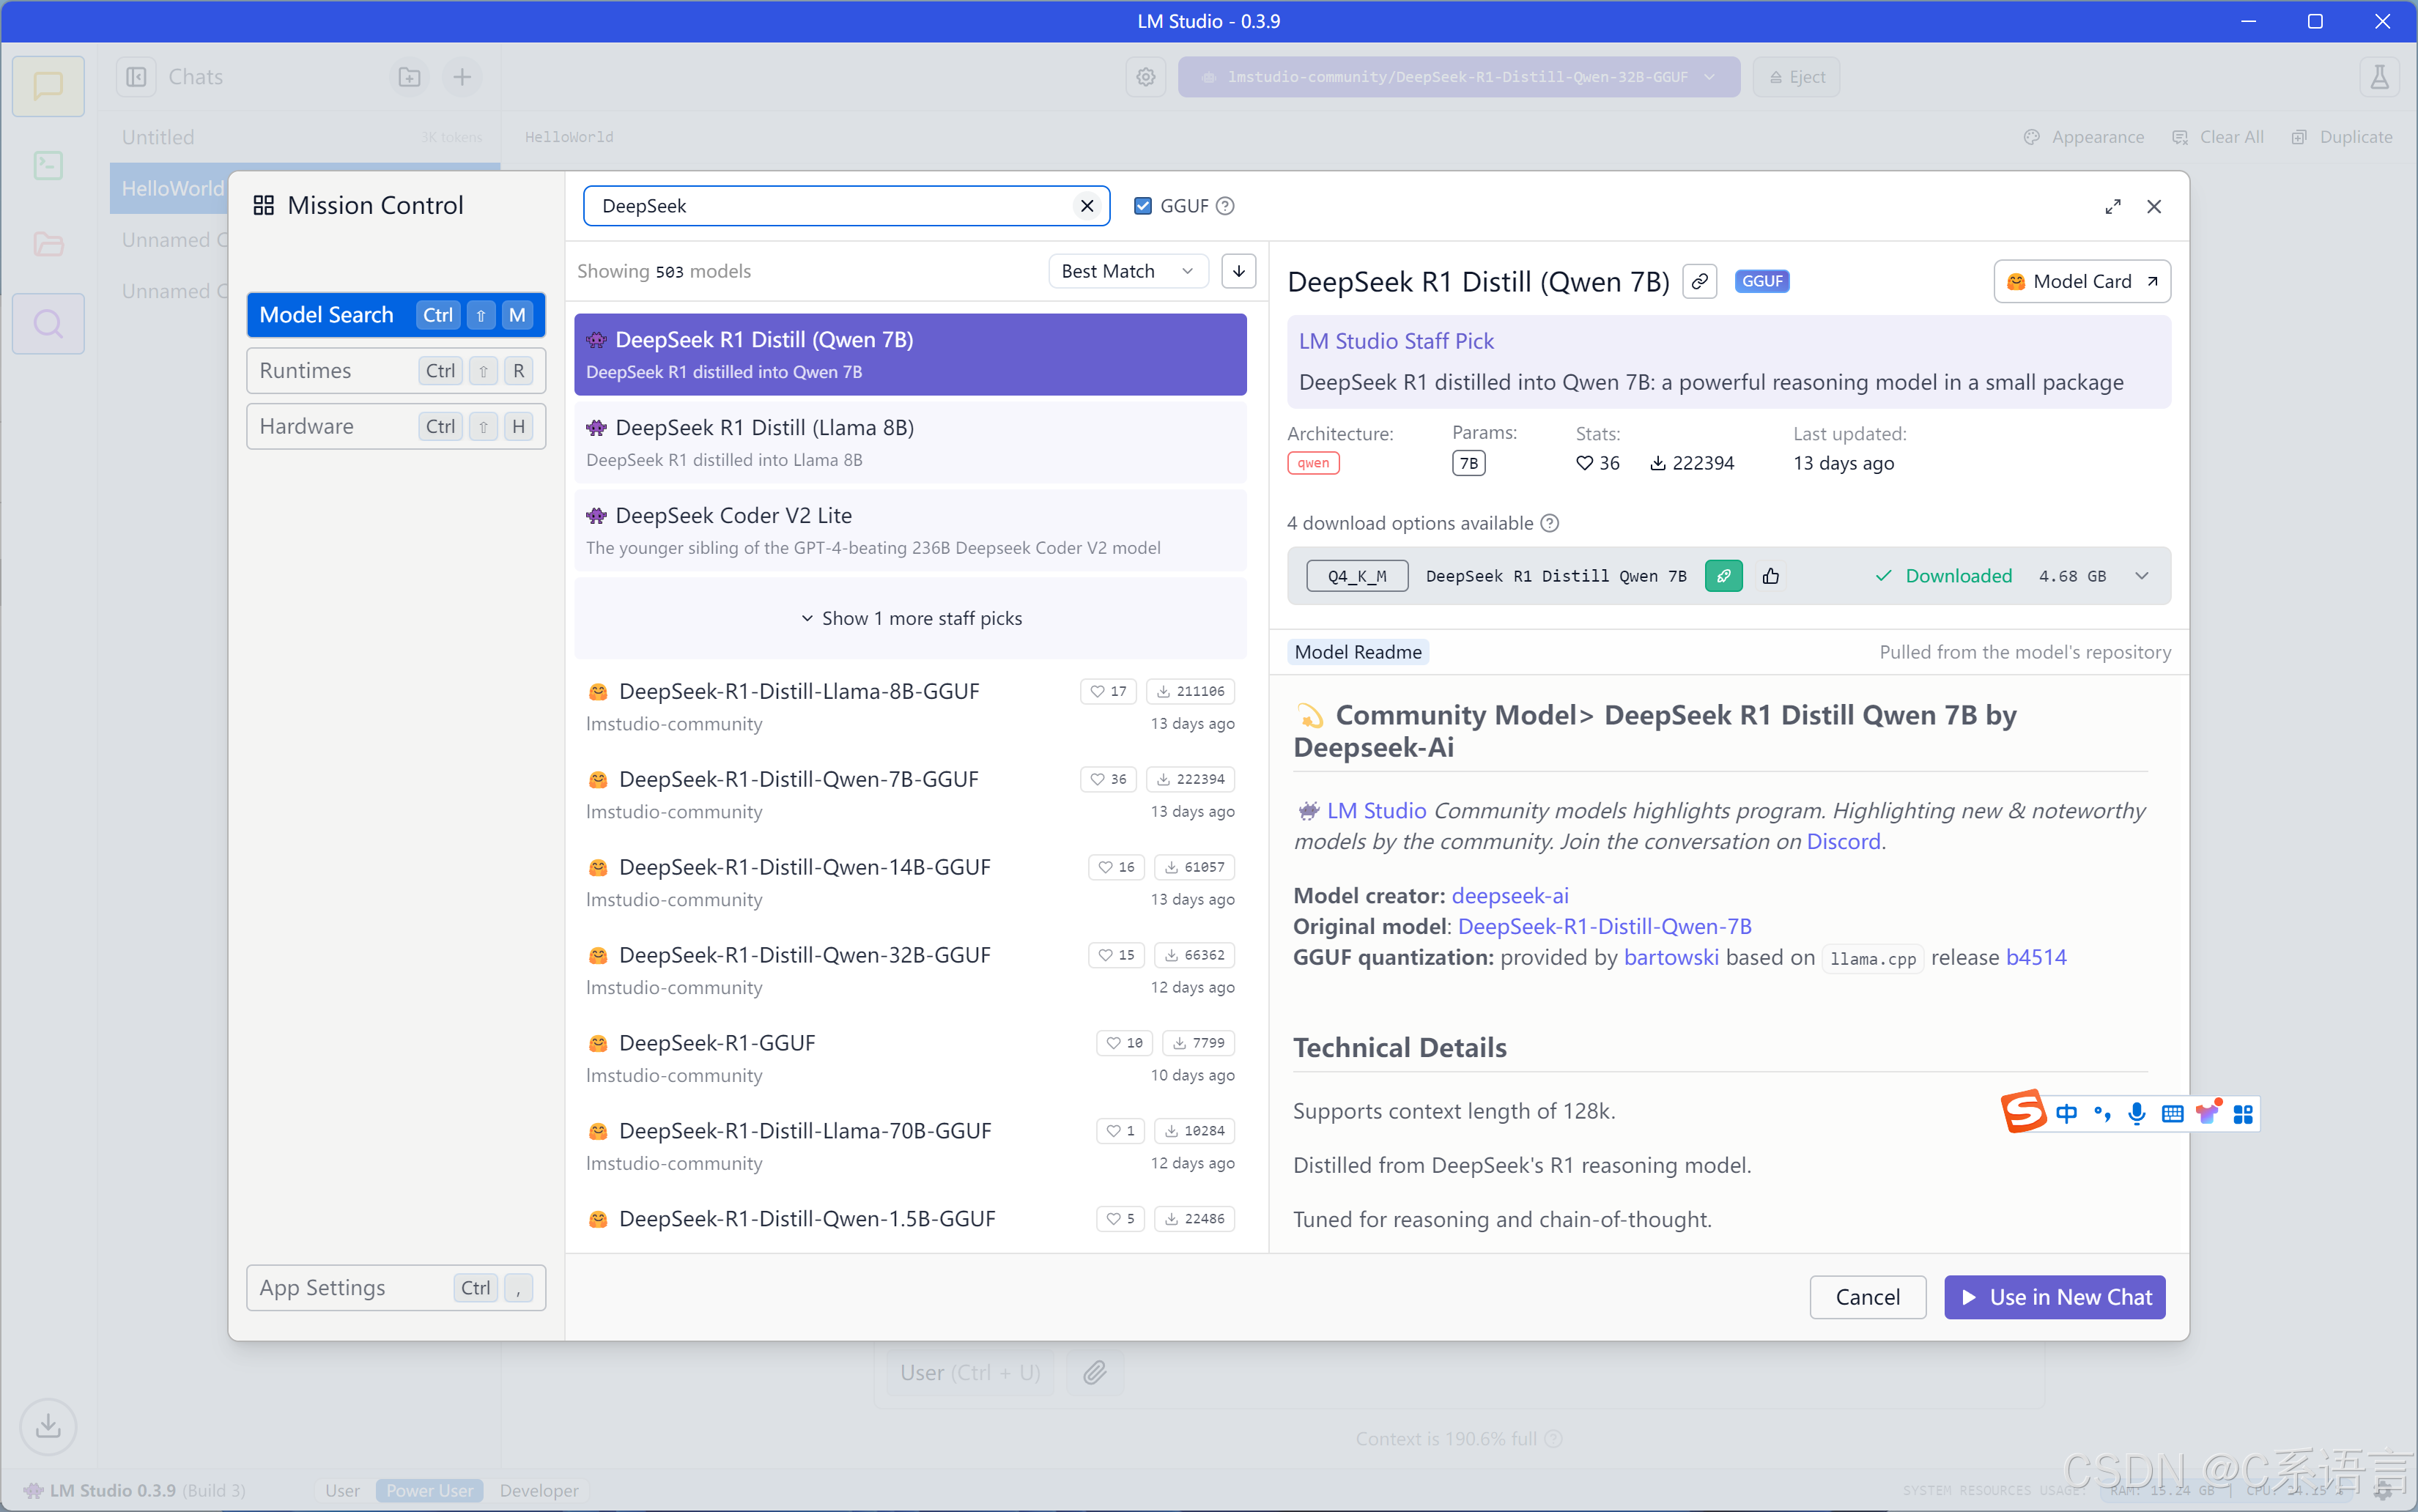The image size is (2418, 1512).
Task: Click the green link icon in download row
Action: point(1723,576)
